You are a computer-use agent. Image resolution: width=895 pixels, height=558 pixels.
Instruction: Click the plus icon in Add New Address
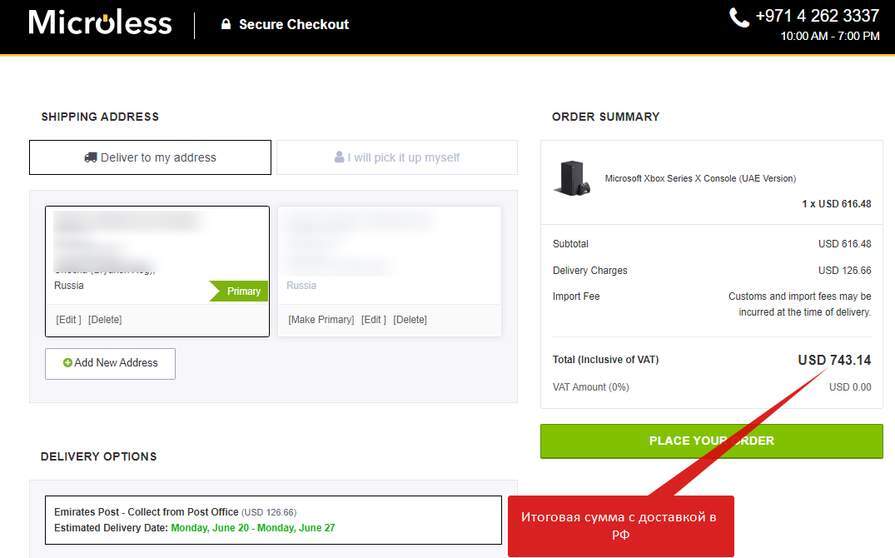(68, 363)
